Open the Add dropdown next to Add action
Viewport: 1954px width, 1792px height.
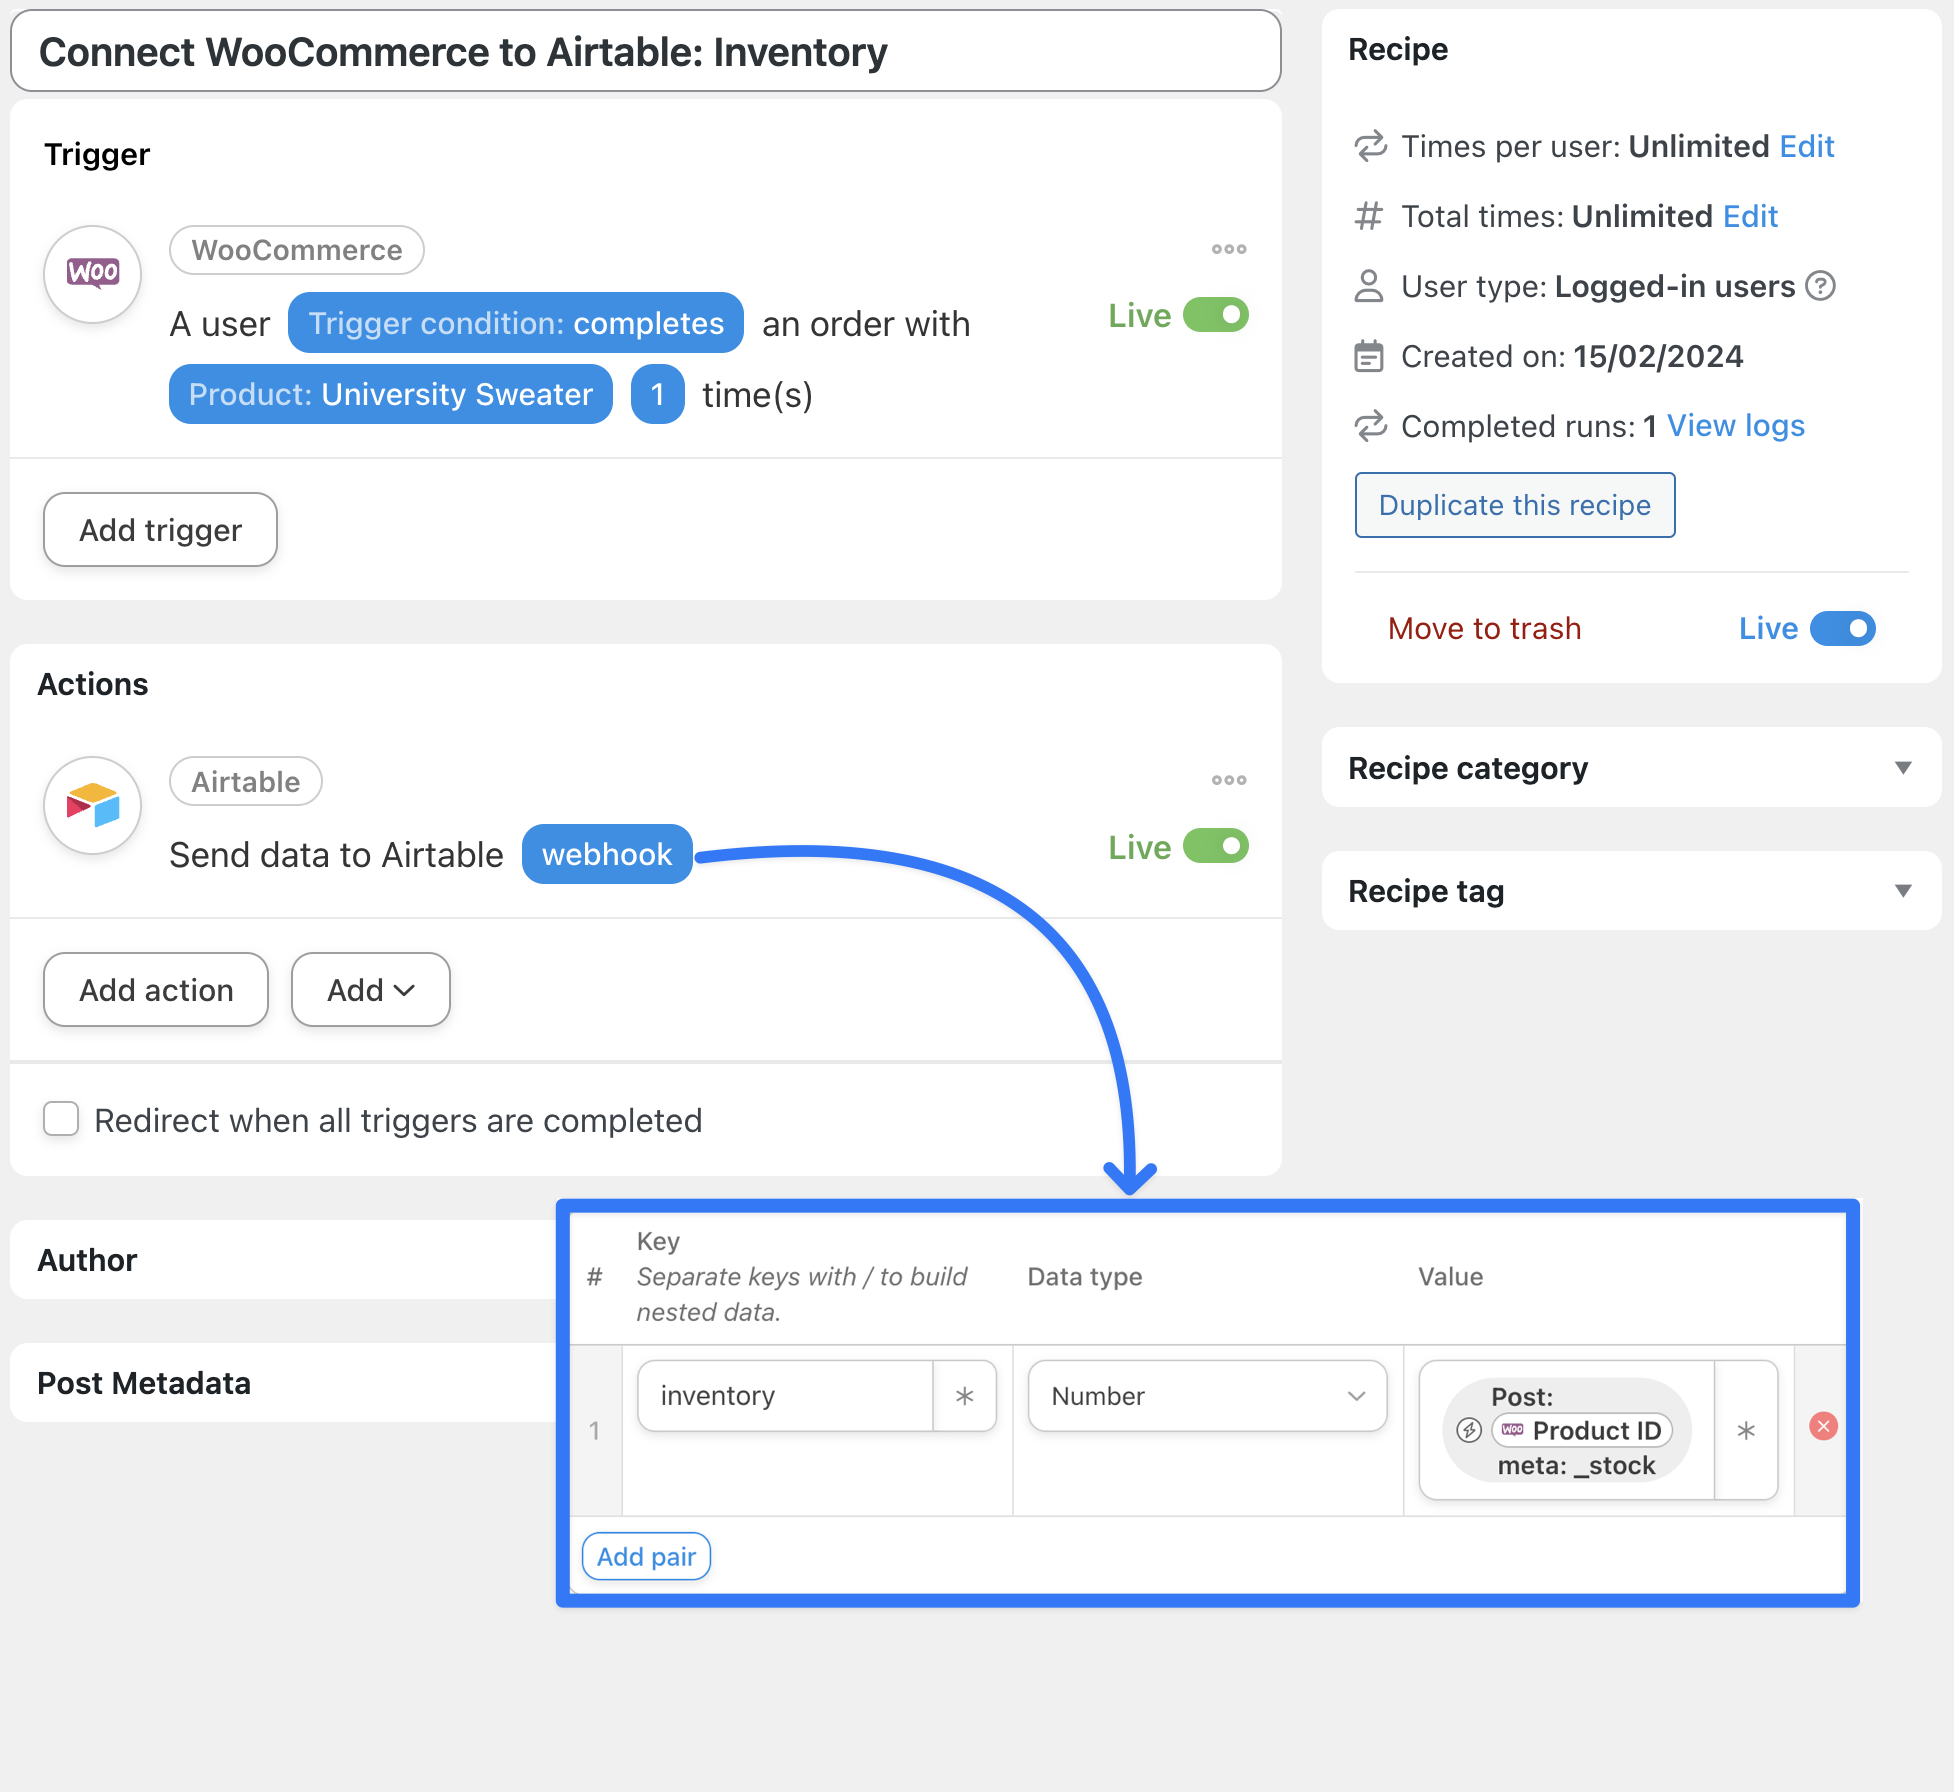pyautogui.click(x=370, y=990)
